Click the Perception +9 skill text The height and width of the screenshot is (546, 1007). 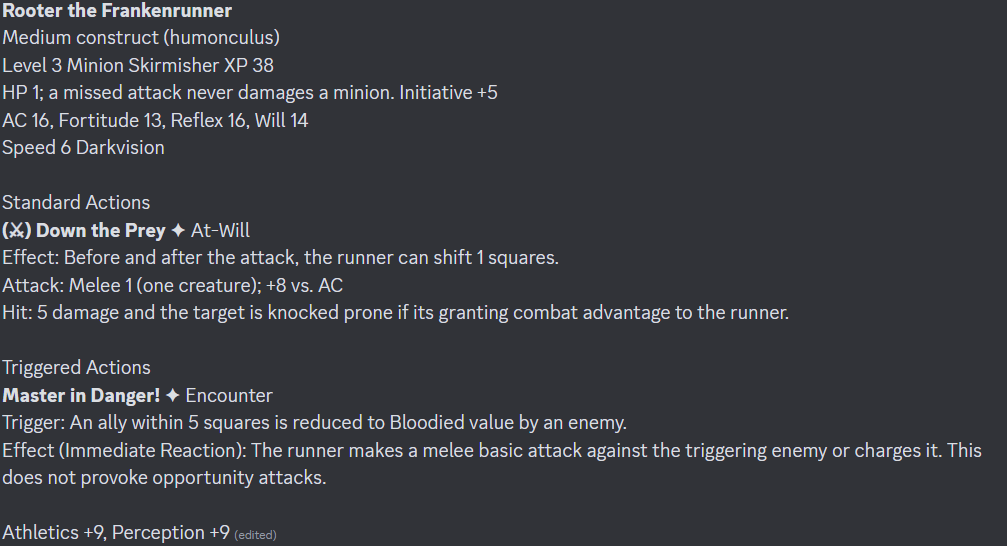click(x=171, y=533)
